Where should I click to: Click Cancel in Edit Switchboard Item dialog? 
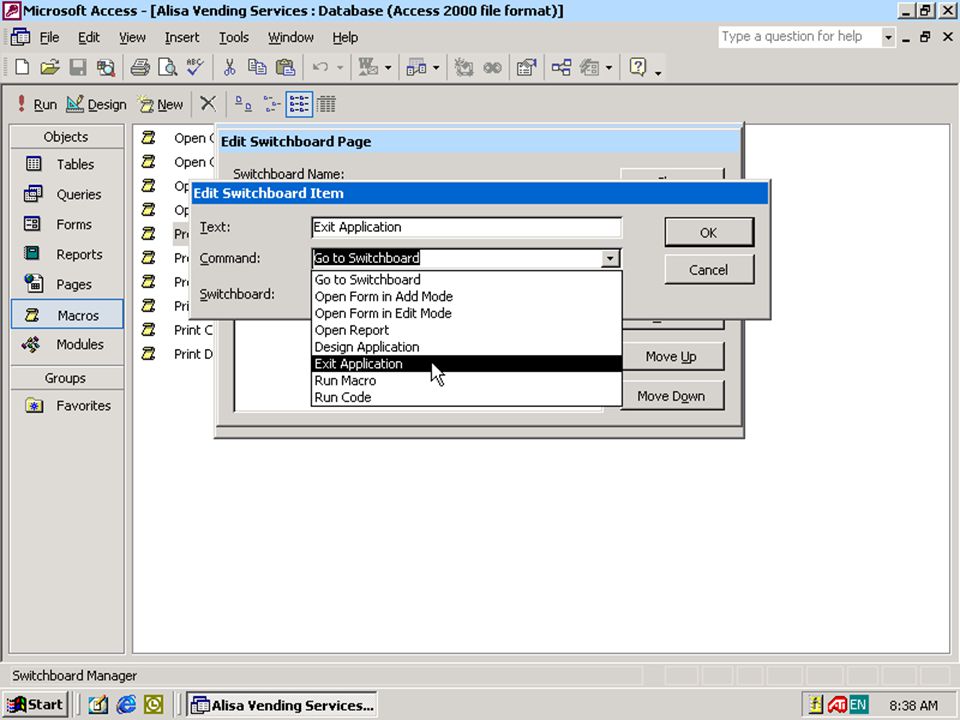tap(709, 270)
